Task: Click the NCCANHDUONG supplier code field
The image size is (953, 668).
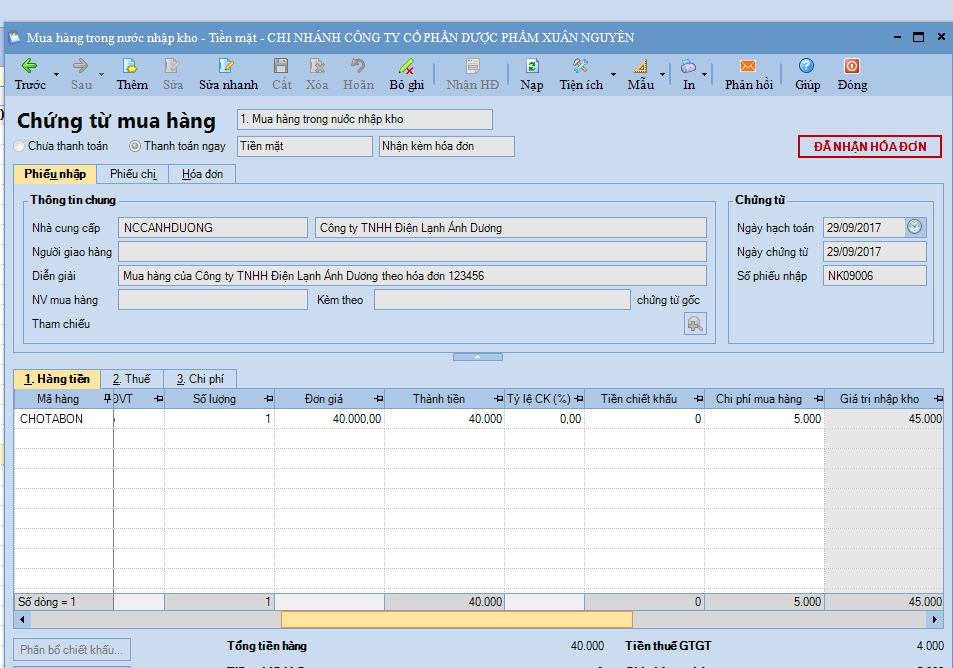Action: point(213,228)
